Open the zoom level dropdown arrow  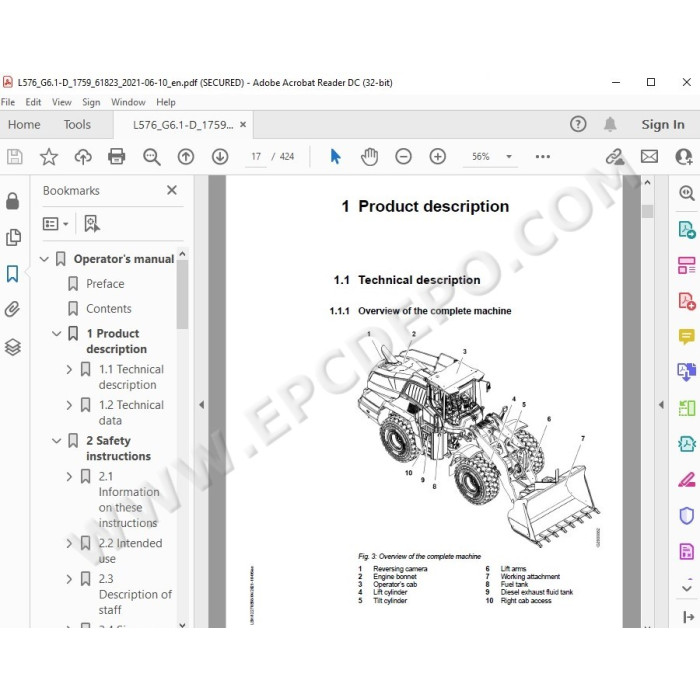(508, 157)
